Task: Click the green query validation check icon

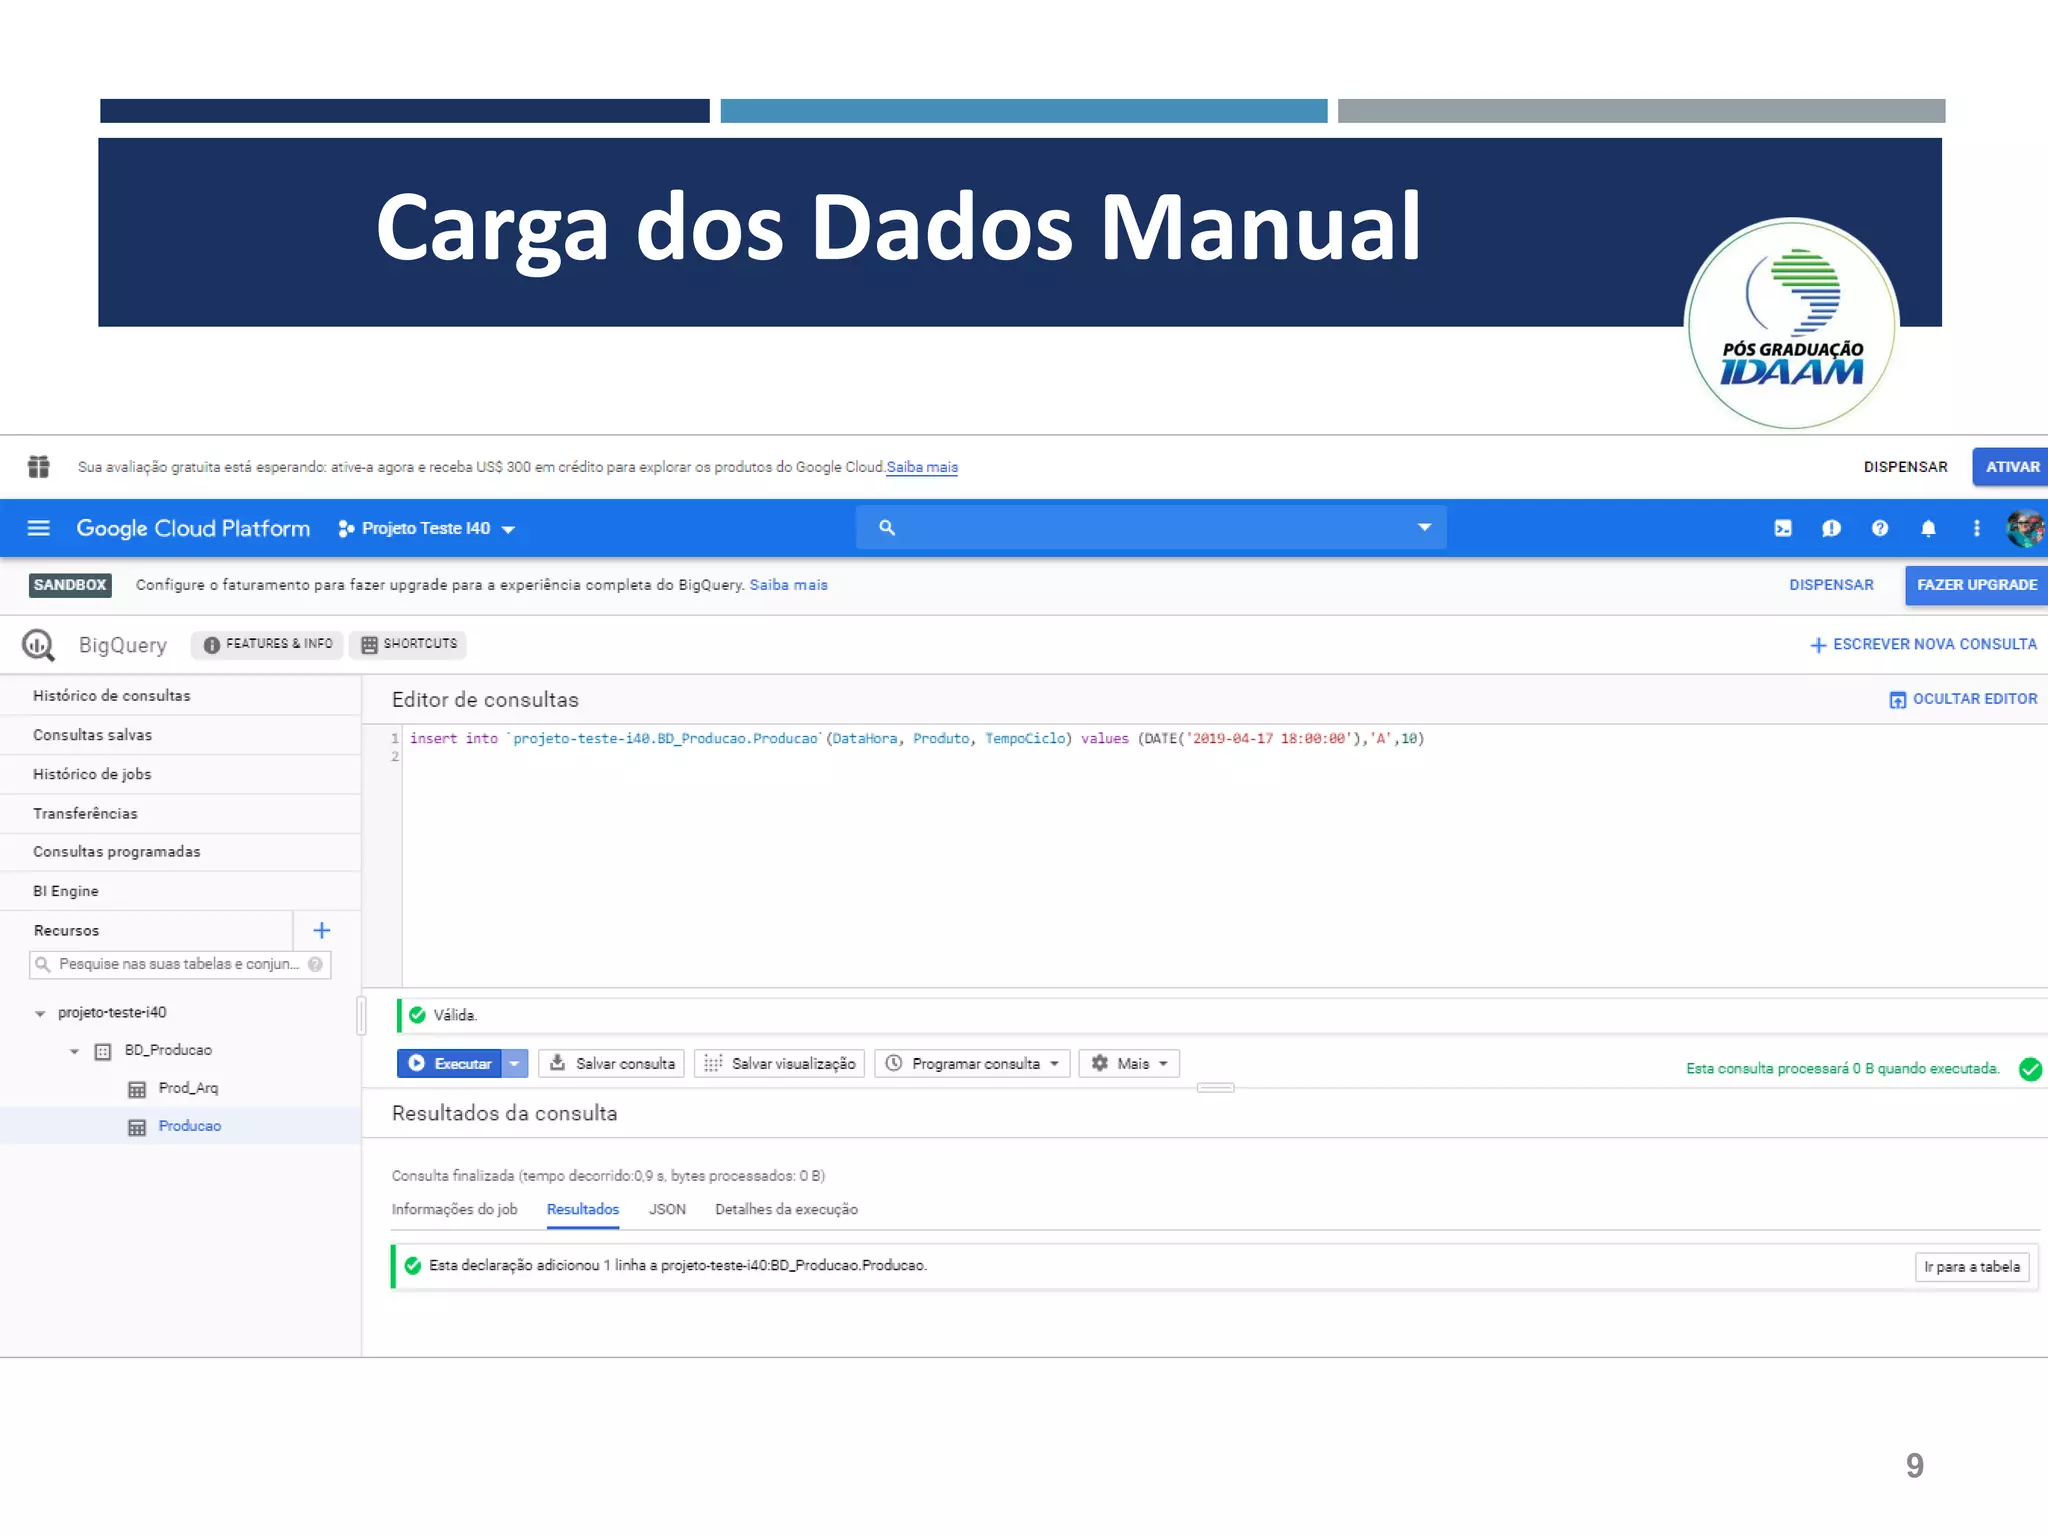Action: pos(2029,1069)
